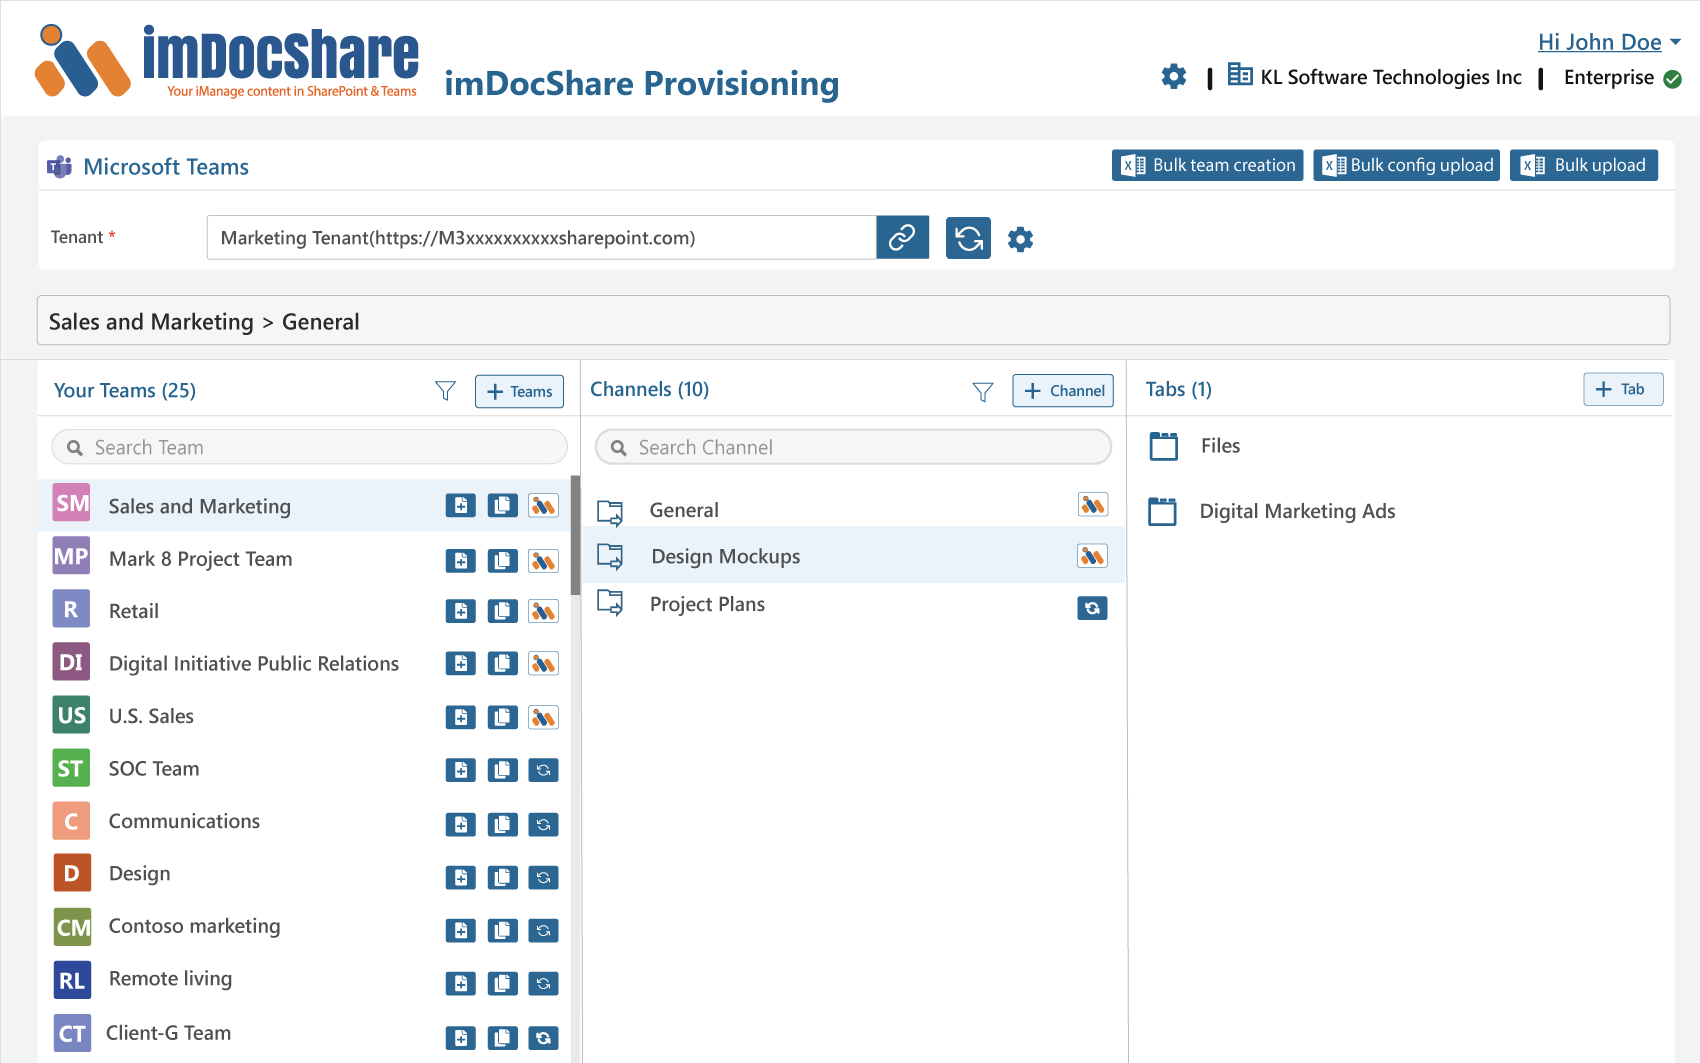Viewport: 1700px width, 1063px height.
Task: Click the teams list scrollbar
Action: click(x=575, y=535)
